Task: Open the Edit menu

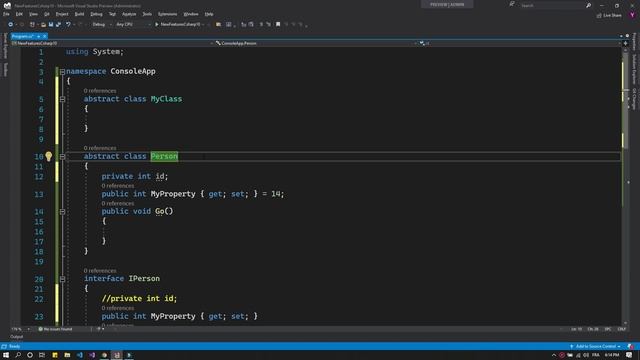Action: [x=19, y=14]
